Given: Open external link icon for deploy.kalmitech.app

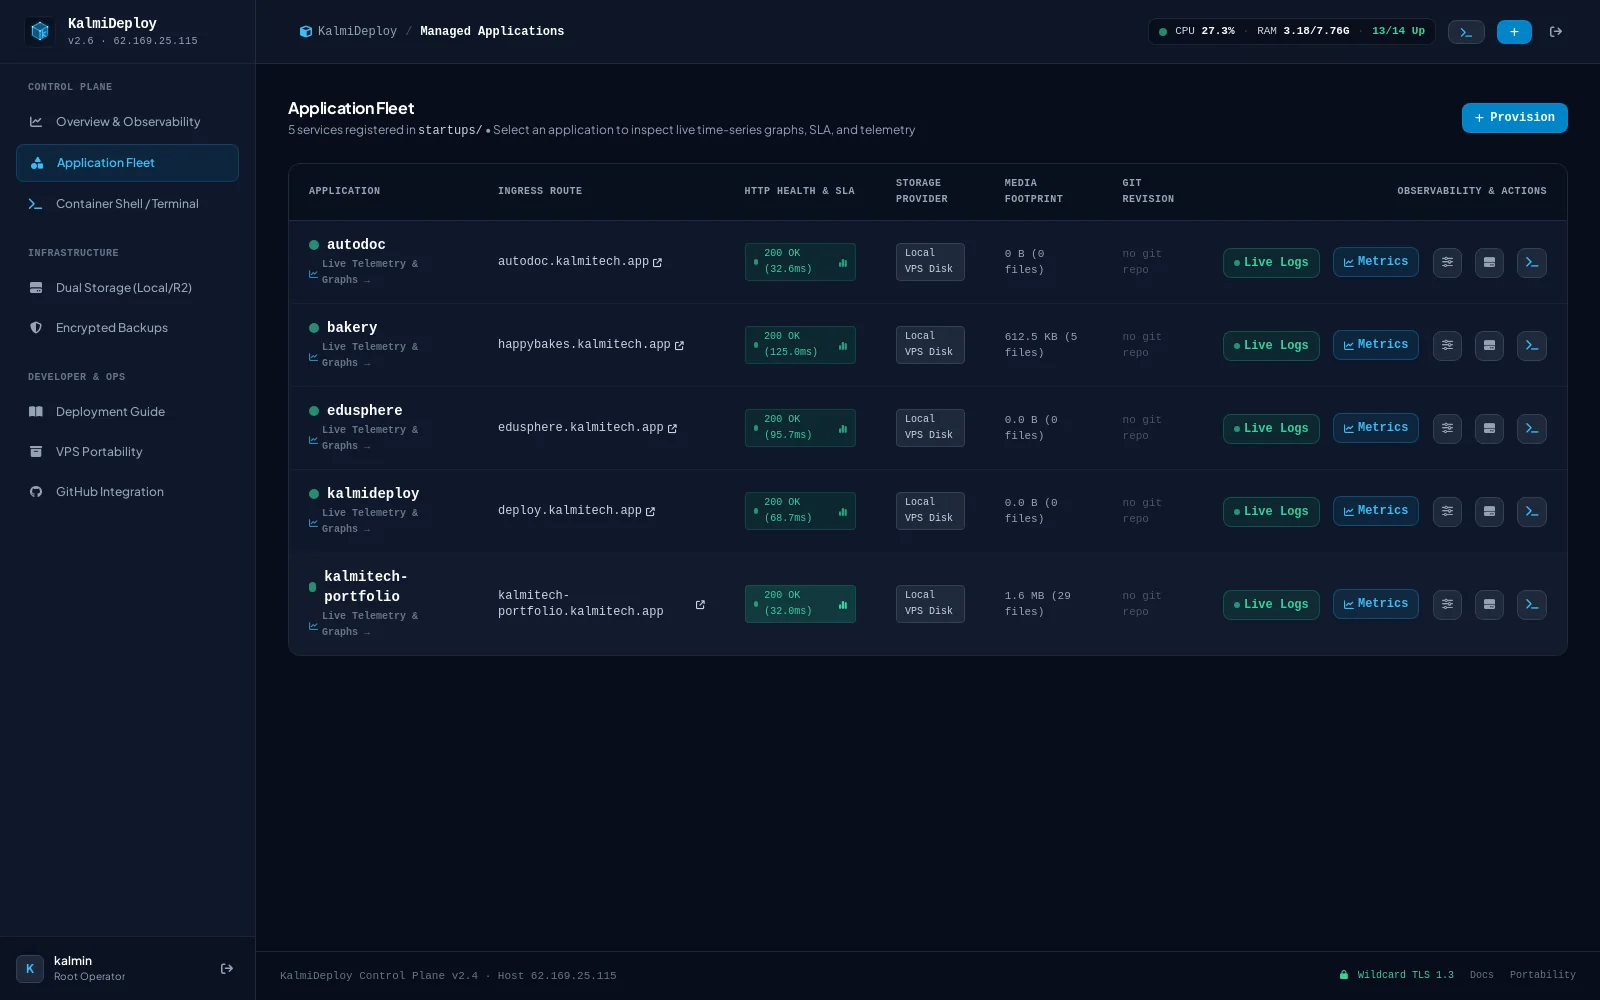Looking at the screenshot, I should pos(650,511).
